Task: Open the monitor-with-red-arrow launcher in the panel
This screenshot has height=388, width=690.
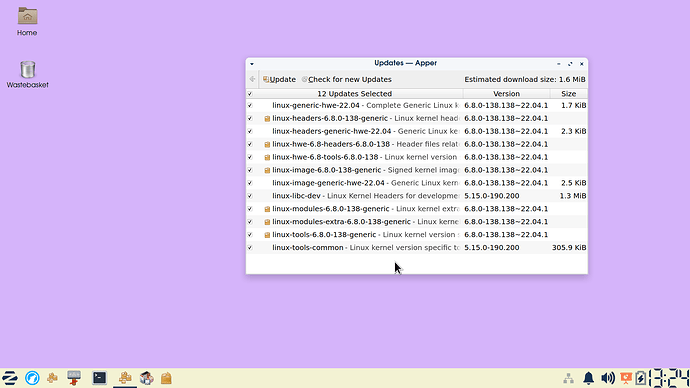Action: pos(74,378)
